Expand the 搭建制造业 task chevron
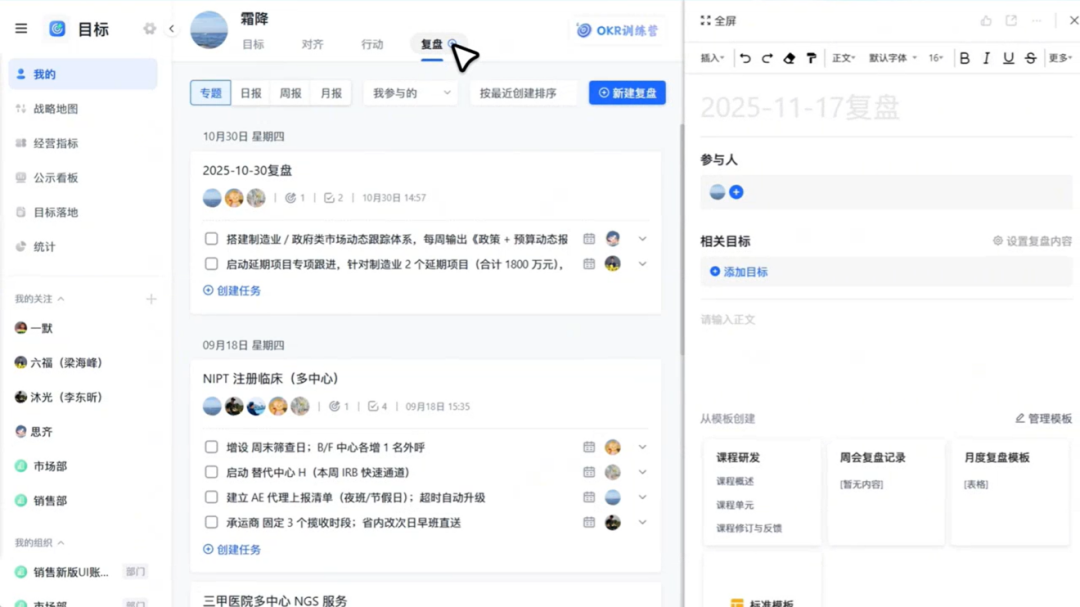Image resolution: width=1080 pixels, height=607 pixels. tap(642, 239)
